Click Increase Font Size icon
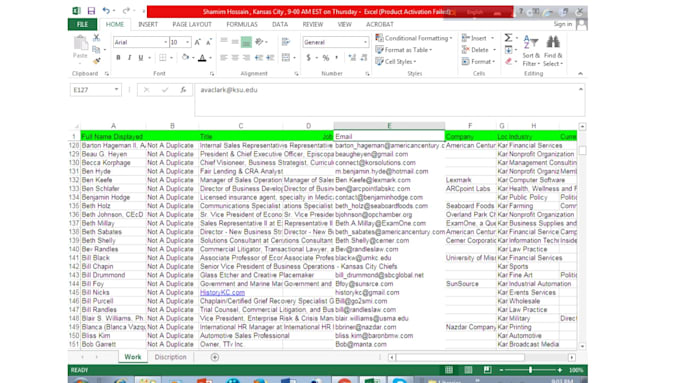This screenshot has width=680, height=383. click(198, 42)
